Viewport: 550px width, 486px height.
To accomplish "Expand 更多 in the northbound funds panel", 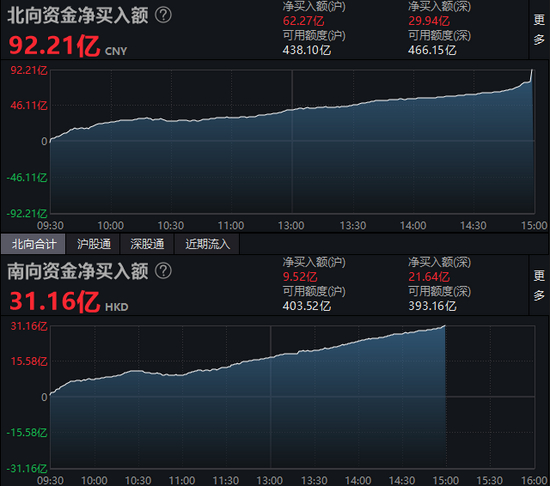I will coord(539,29).
